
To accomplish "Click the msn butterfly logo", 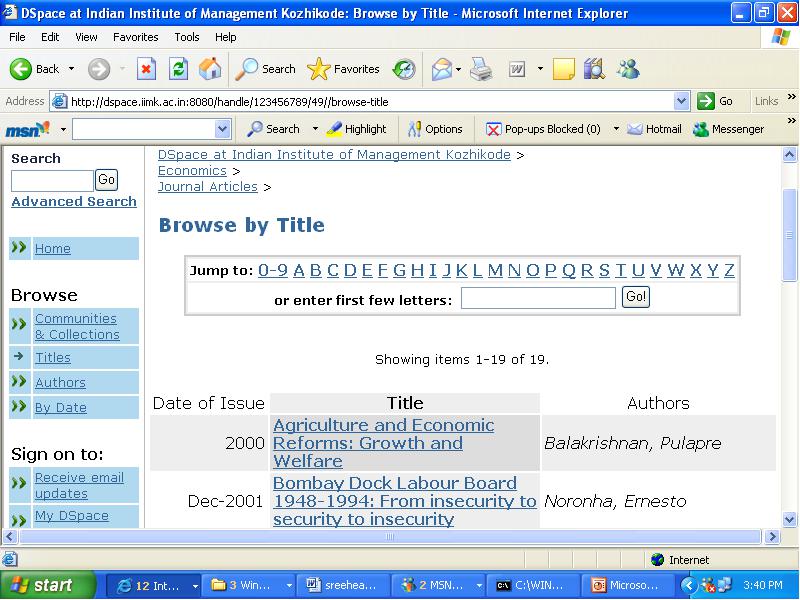I will click(x=28, y=129).
